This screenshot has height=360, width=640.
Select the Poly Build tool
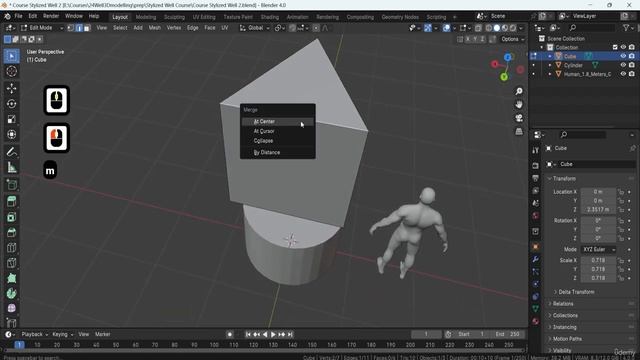tap(11, 278)
